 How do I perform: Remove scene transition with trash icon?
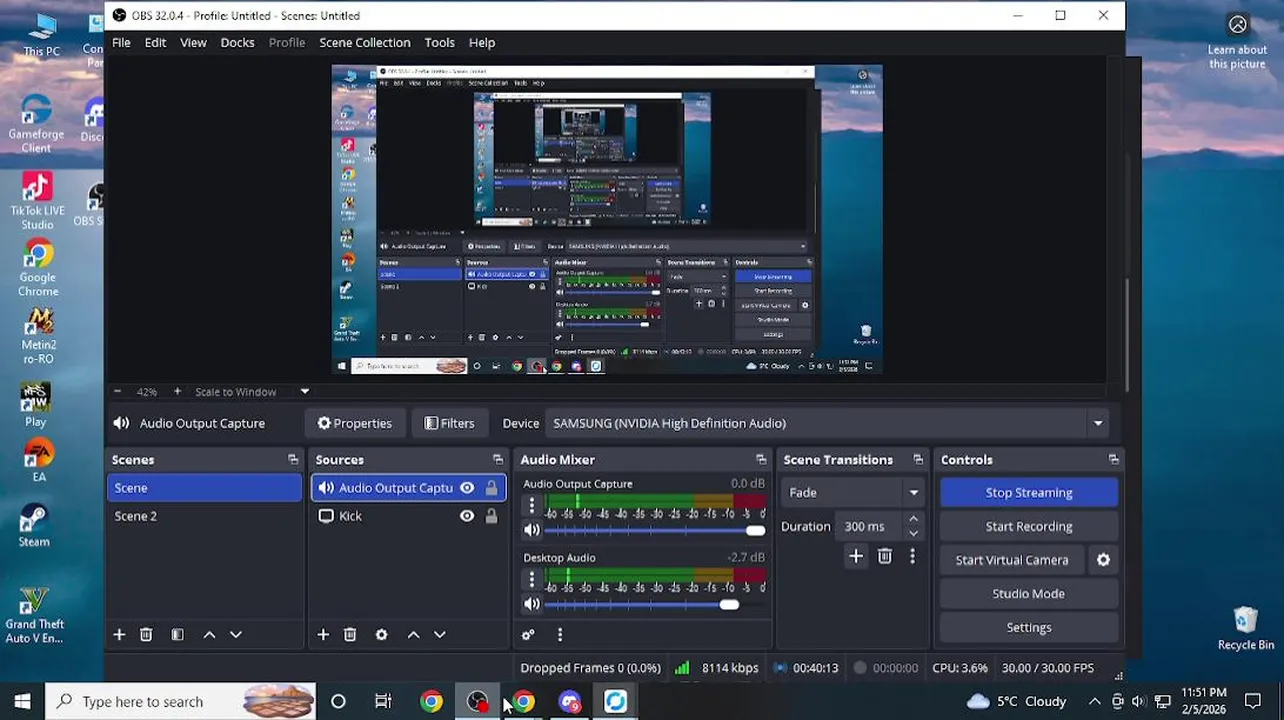point(885,556)
